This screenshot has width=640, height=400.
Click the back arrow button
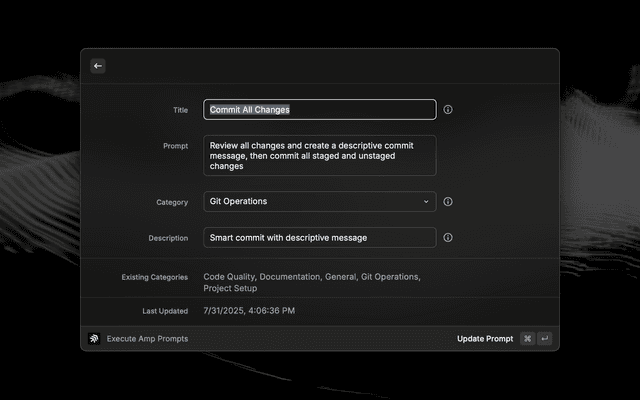point(98,66)
